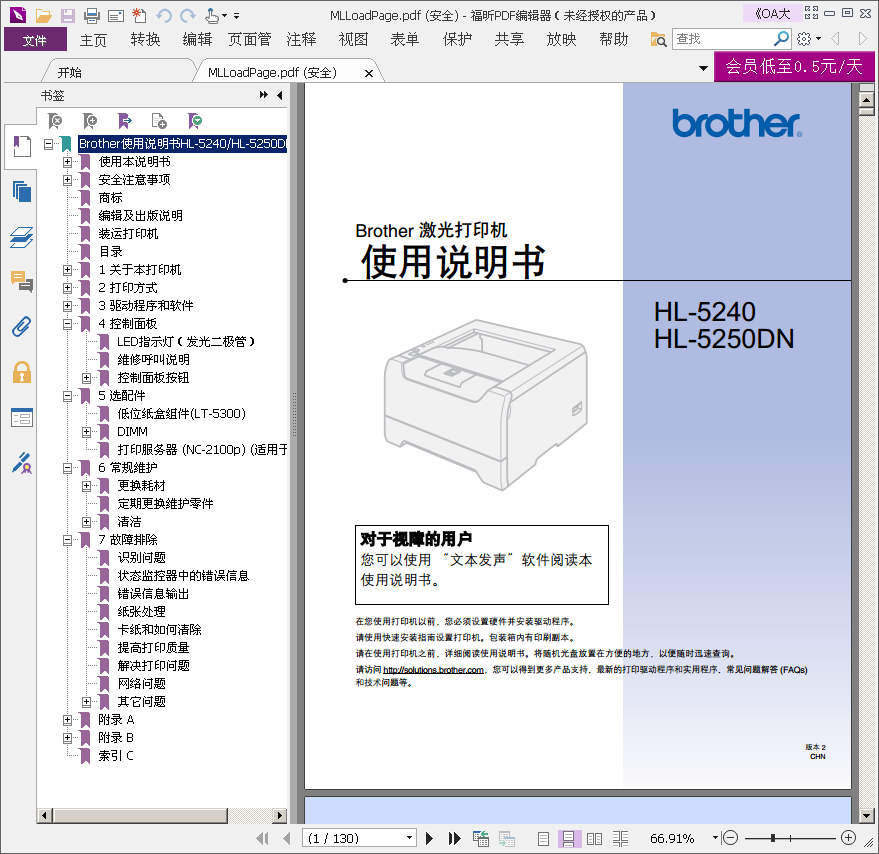
Task: Click the redo arrow icon
Action: (x=188, y=16)
